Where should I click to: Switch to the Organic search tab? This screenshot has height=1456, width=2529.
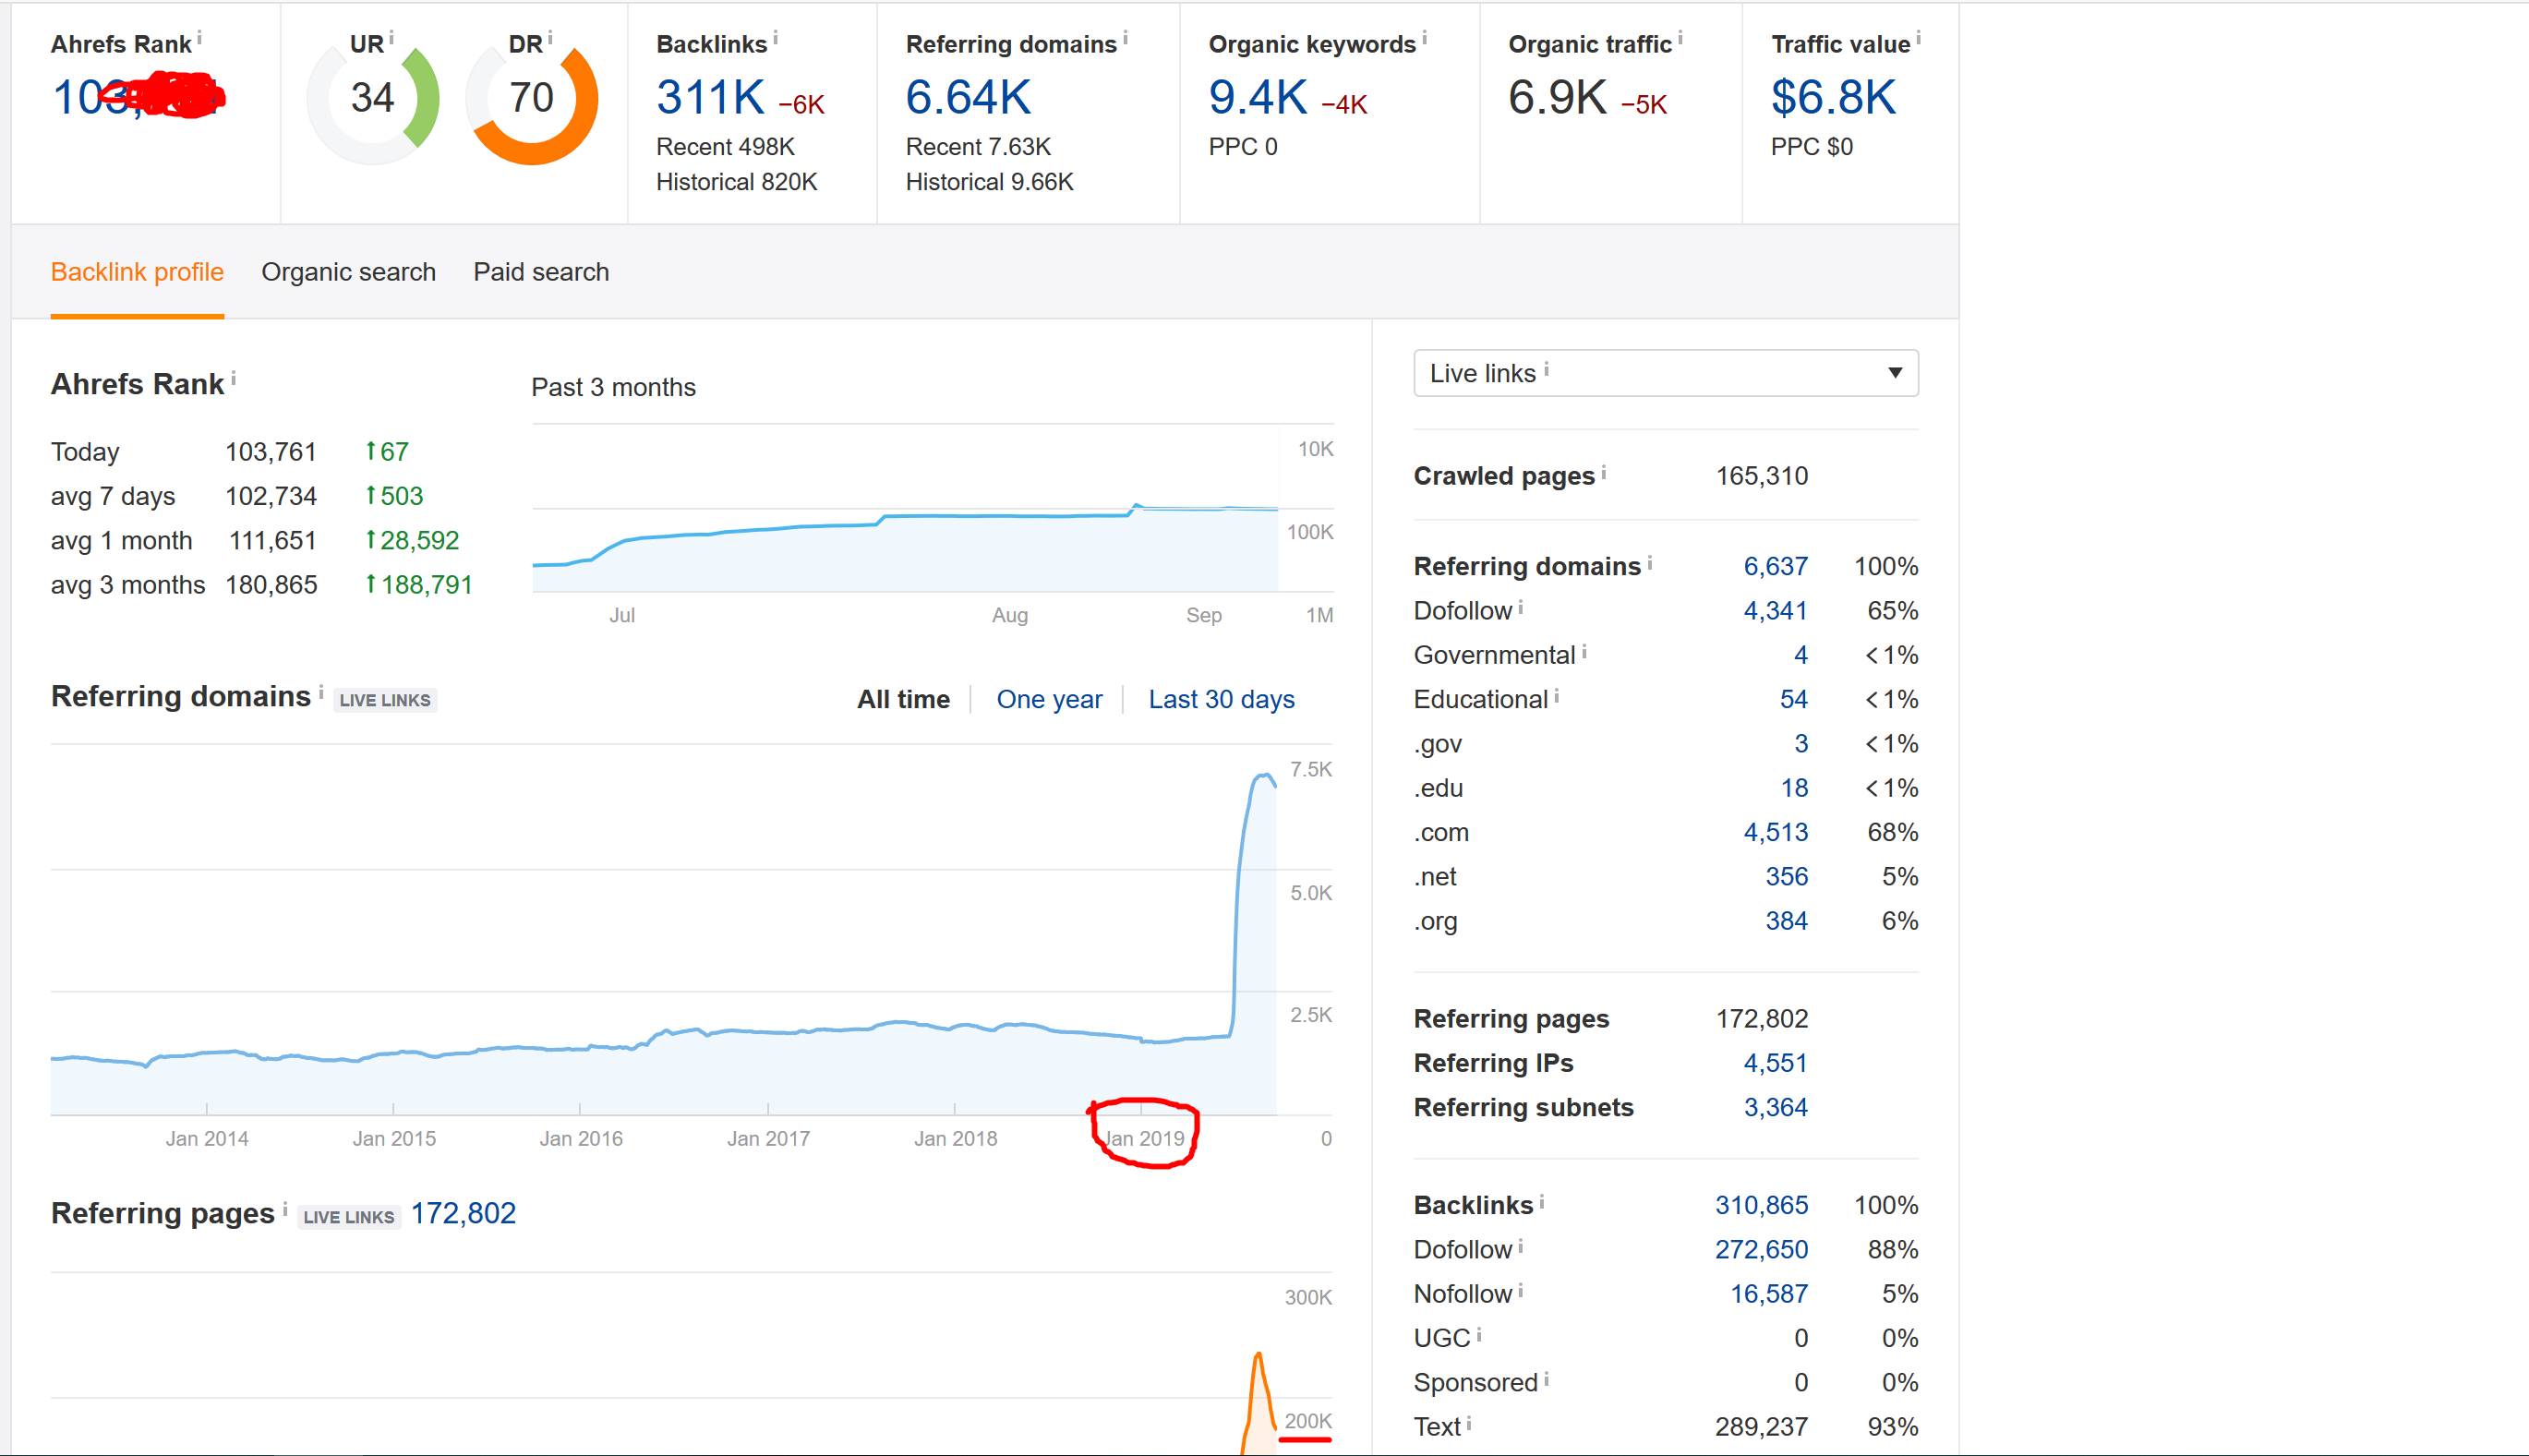pyautogui.click(x=349, y=272)
